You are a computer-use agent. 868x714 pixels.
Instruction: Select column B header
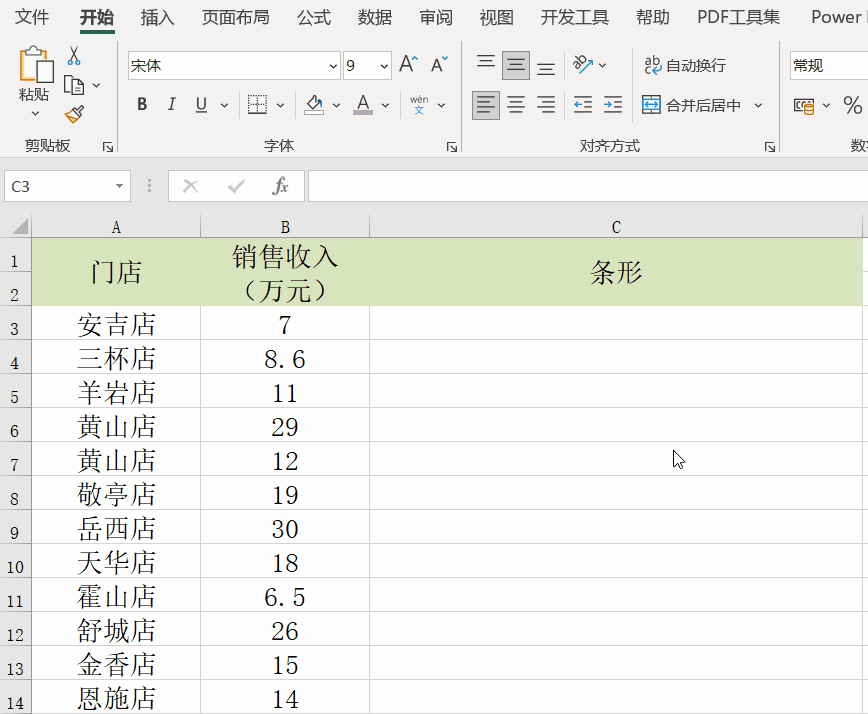click(x=285, y=227)
